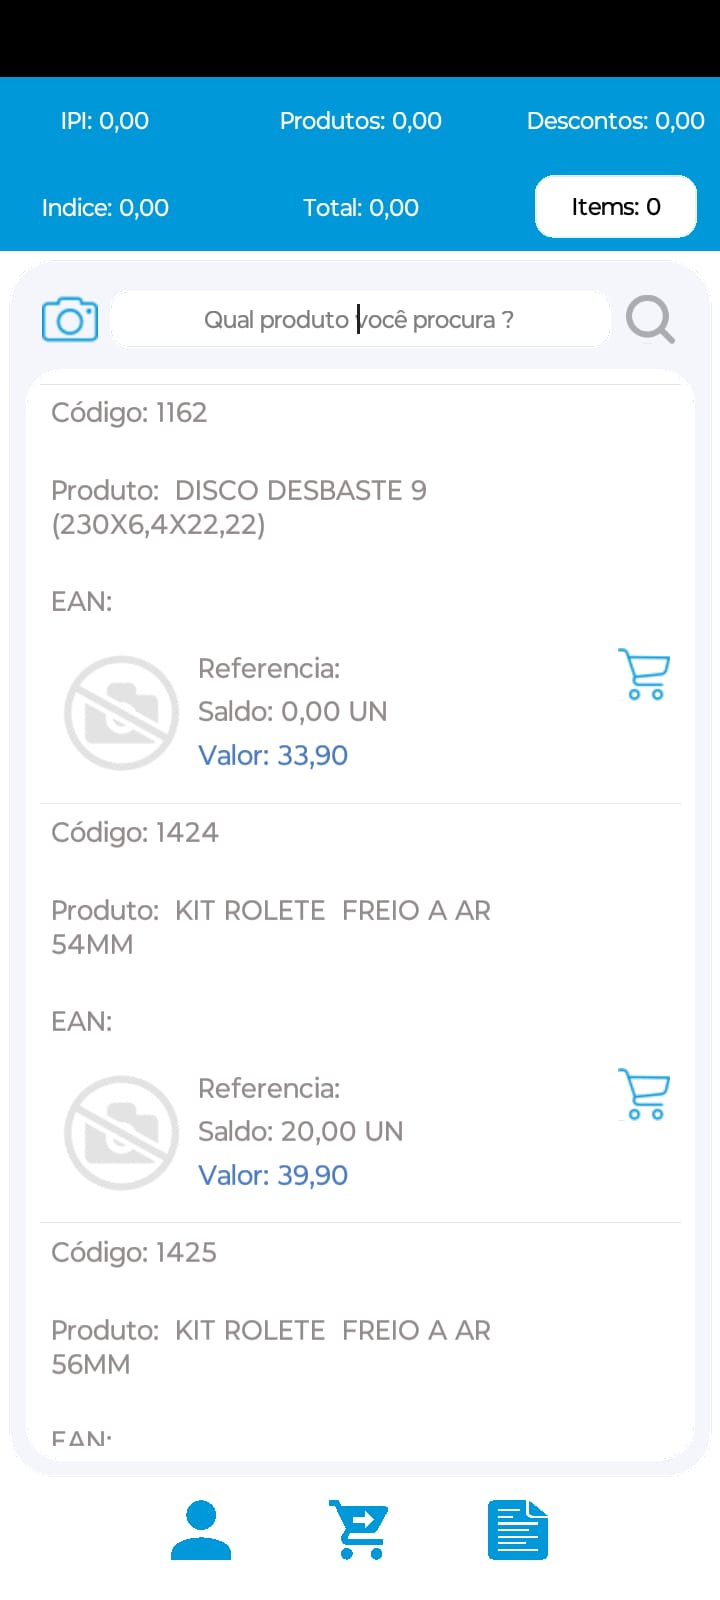Viewport: 720px width, 1600px height.
Task: Click the magnifying glass search icon
Action: click(x=650, y=320)
